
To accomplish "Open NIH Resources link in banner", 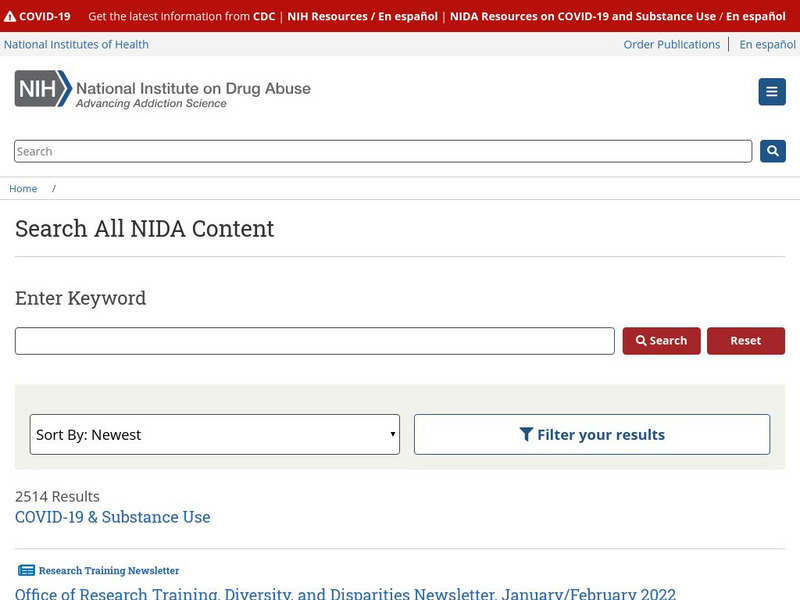I will 327,16.
